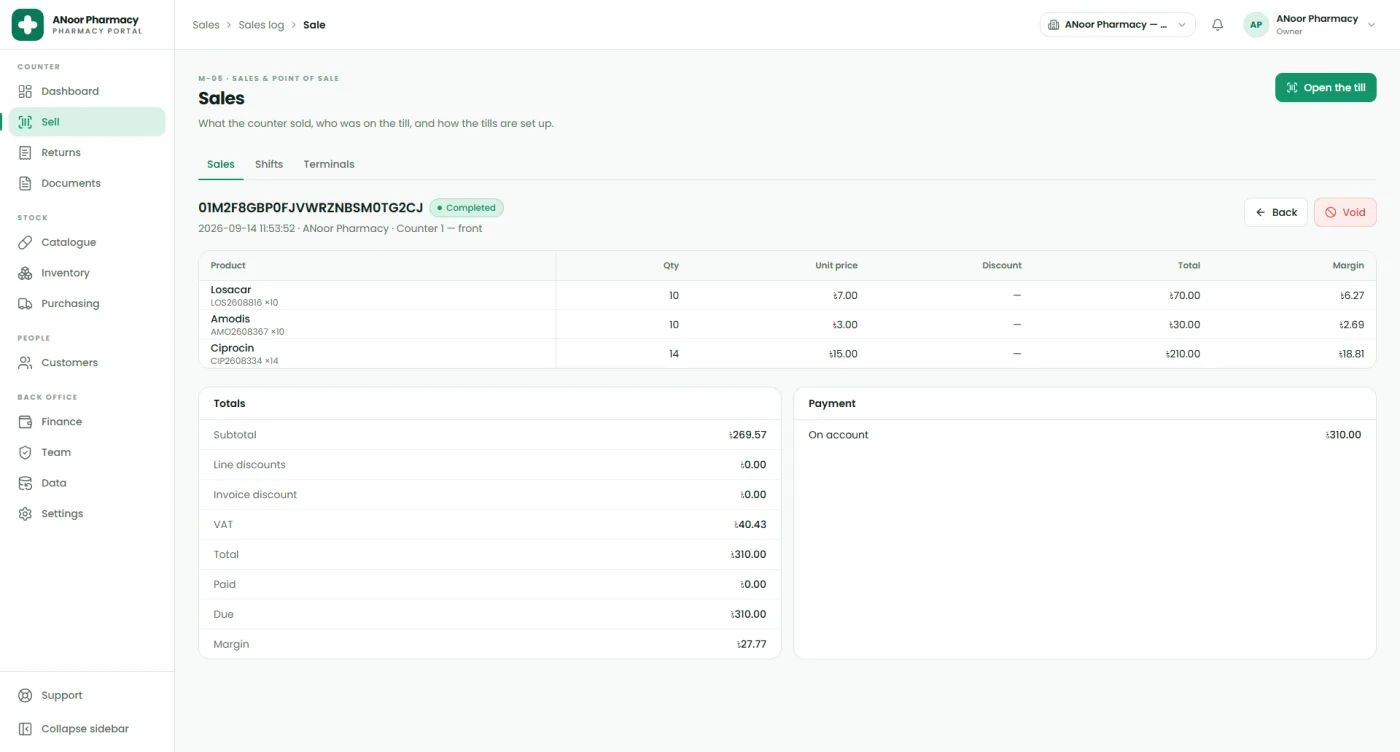
Task: Open Support at sidebar bottom
Action: click(87, 695)
